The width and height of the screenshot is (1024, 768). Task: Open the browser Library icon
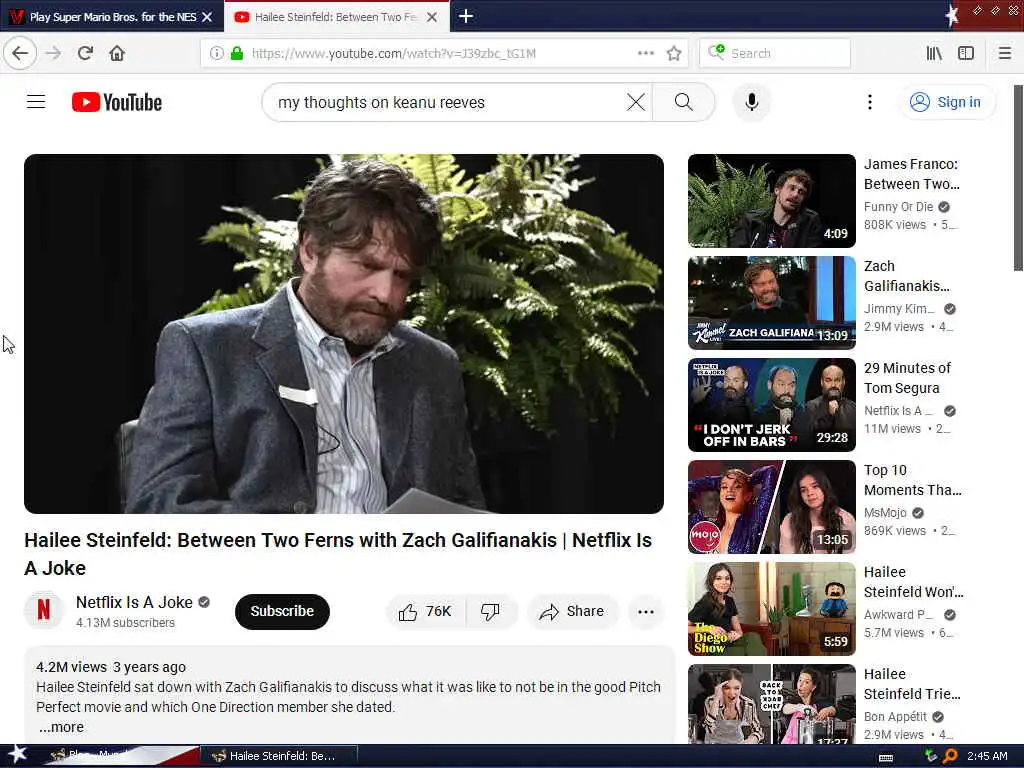click(934, 53)
